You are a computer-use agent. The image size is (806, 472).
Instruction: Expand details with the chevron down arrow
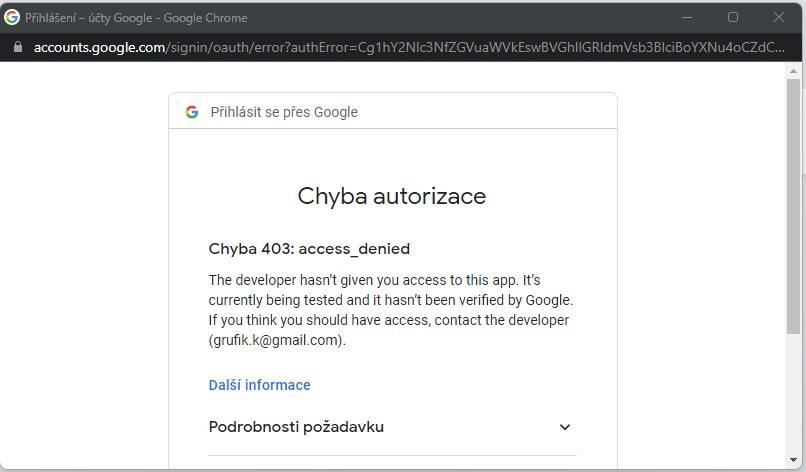565,427
